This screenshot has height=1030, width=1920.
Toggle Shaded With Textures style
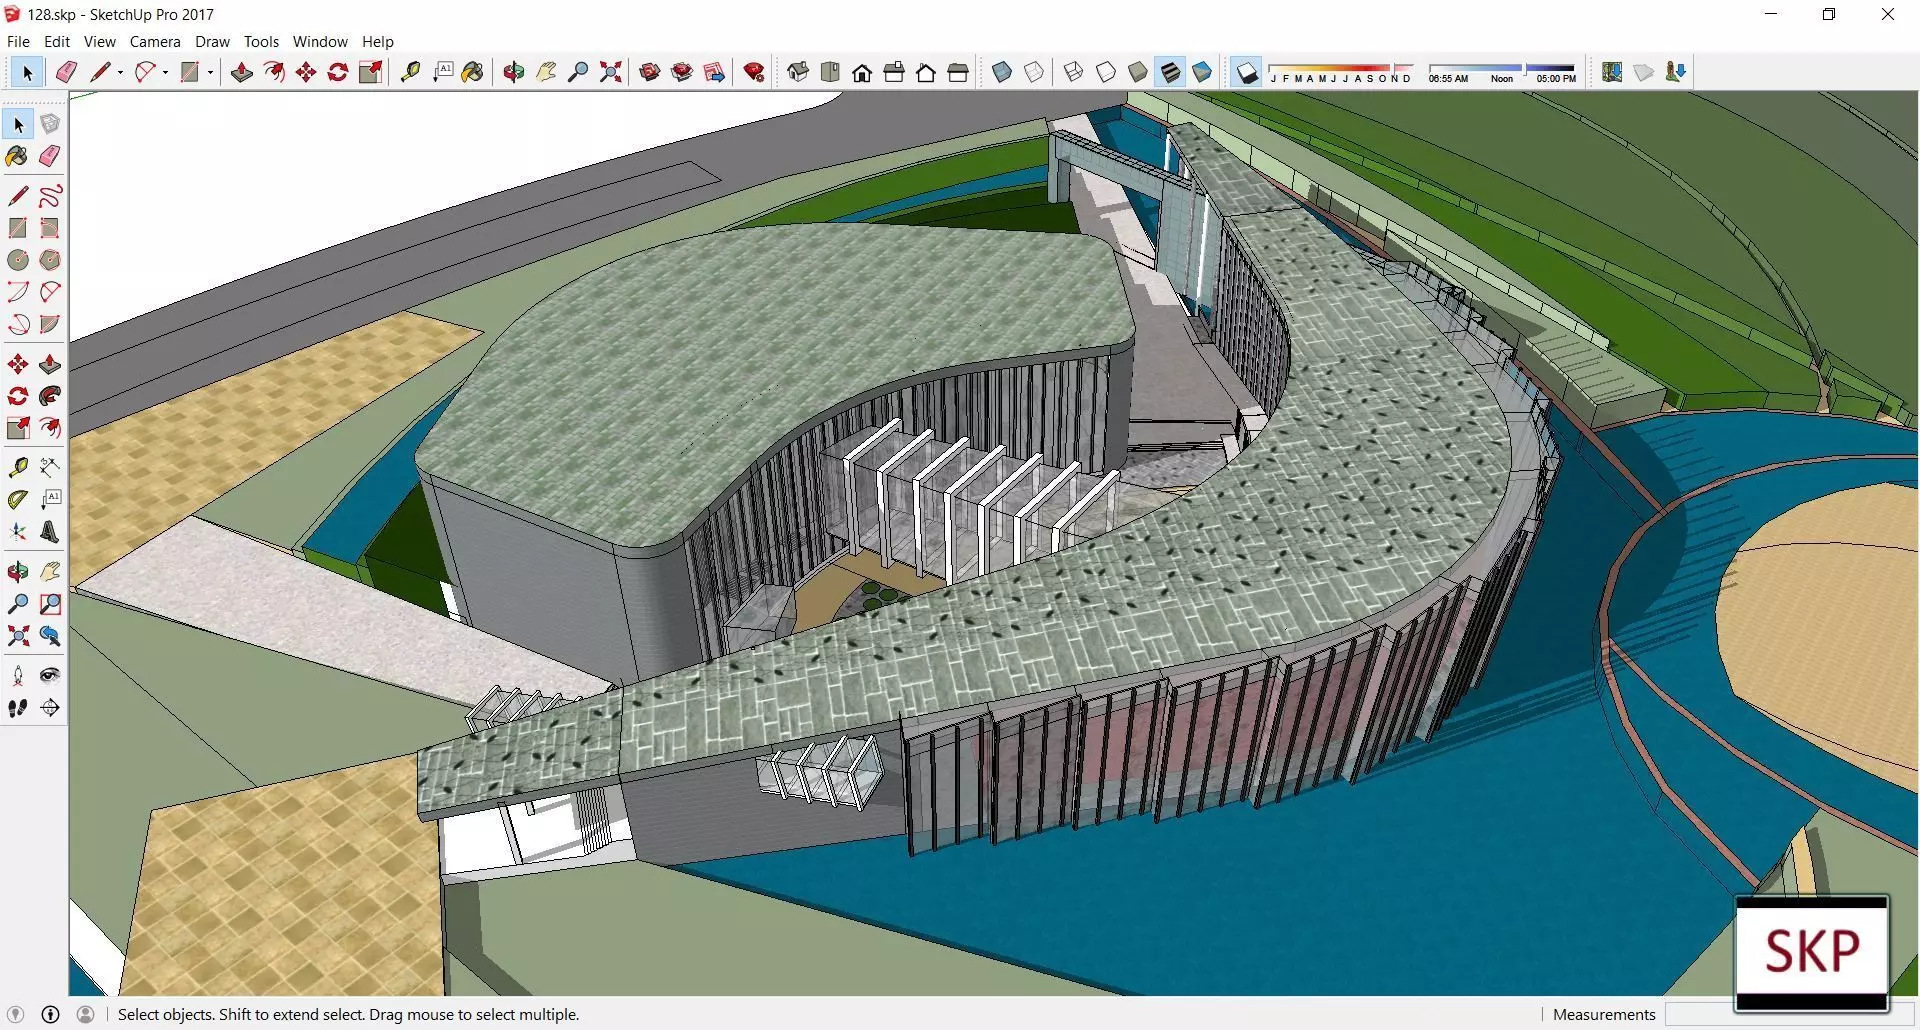pyautogui.click(x=1170, y=72)
